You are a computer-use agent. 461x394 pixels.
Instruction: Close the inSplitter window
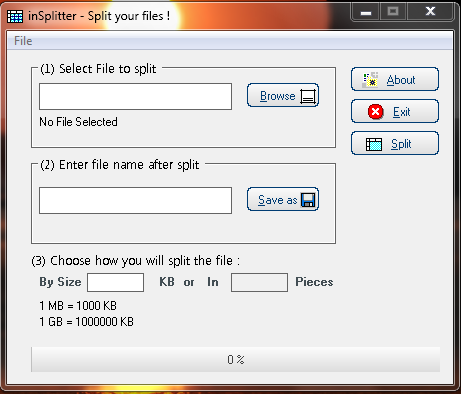click(x=430, y=12)
